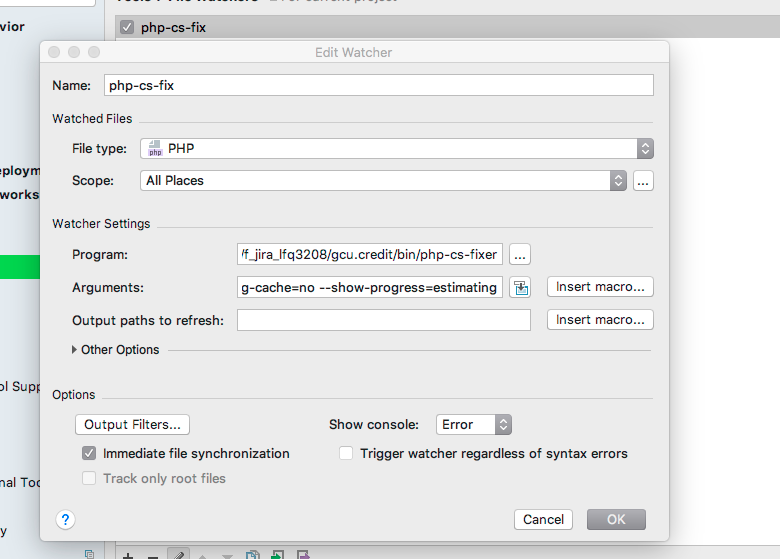Enable Trigger watcher regardless of syntax errors
The height and width of the screenshot is (559, 780).
point(346,453)
